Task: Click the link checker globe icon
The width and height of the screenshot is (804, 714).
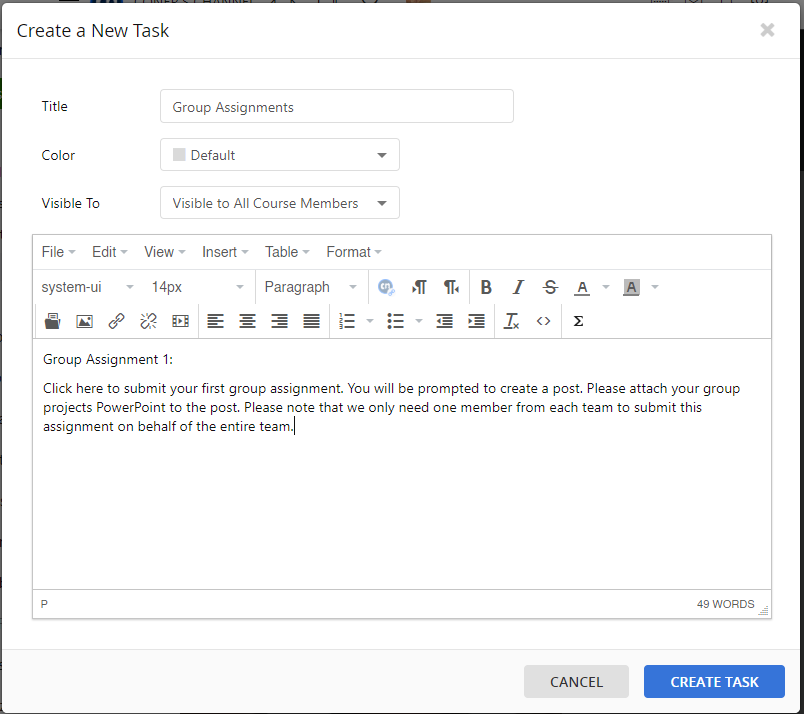Action: point(386,287)
